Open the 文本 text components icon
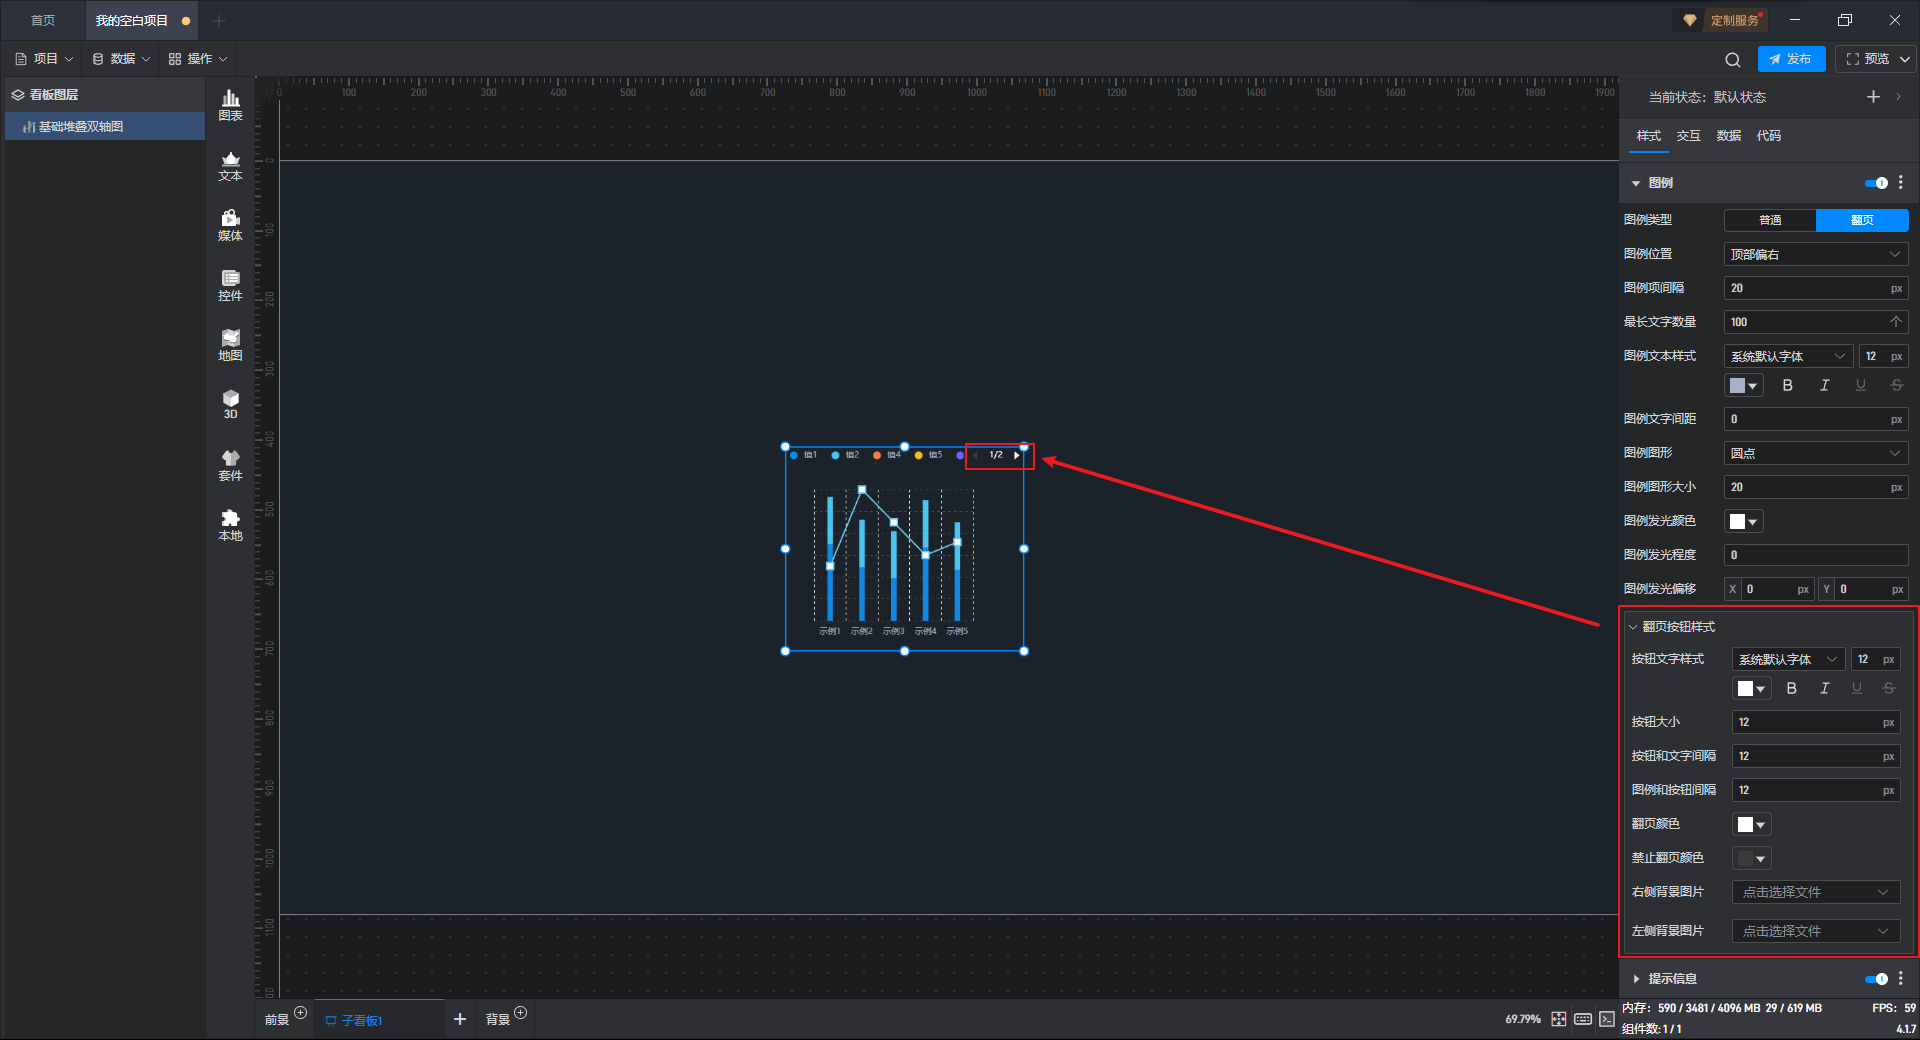 230,166
